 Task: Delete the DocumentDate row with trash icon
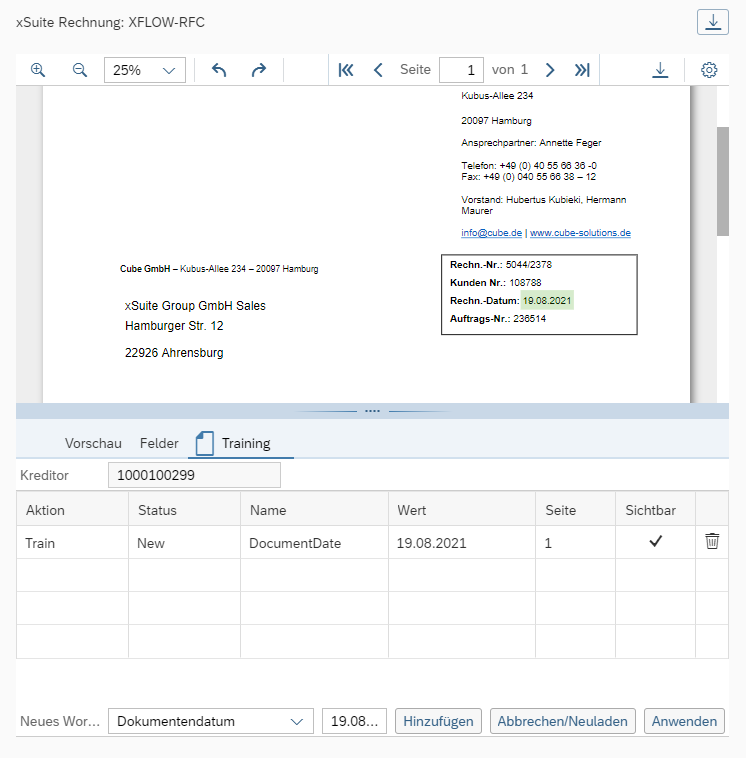(x=712, y=541)
